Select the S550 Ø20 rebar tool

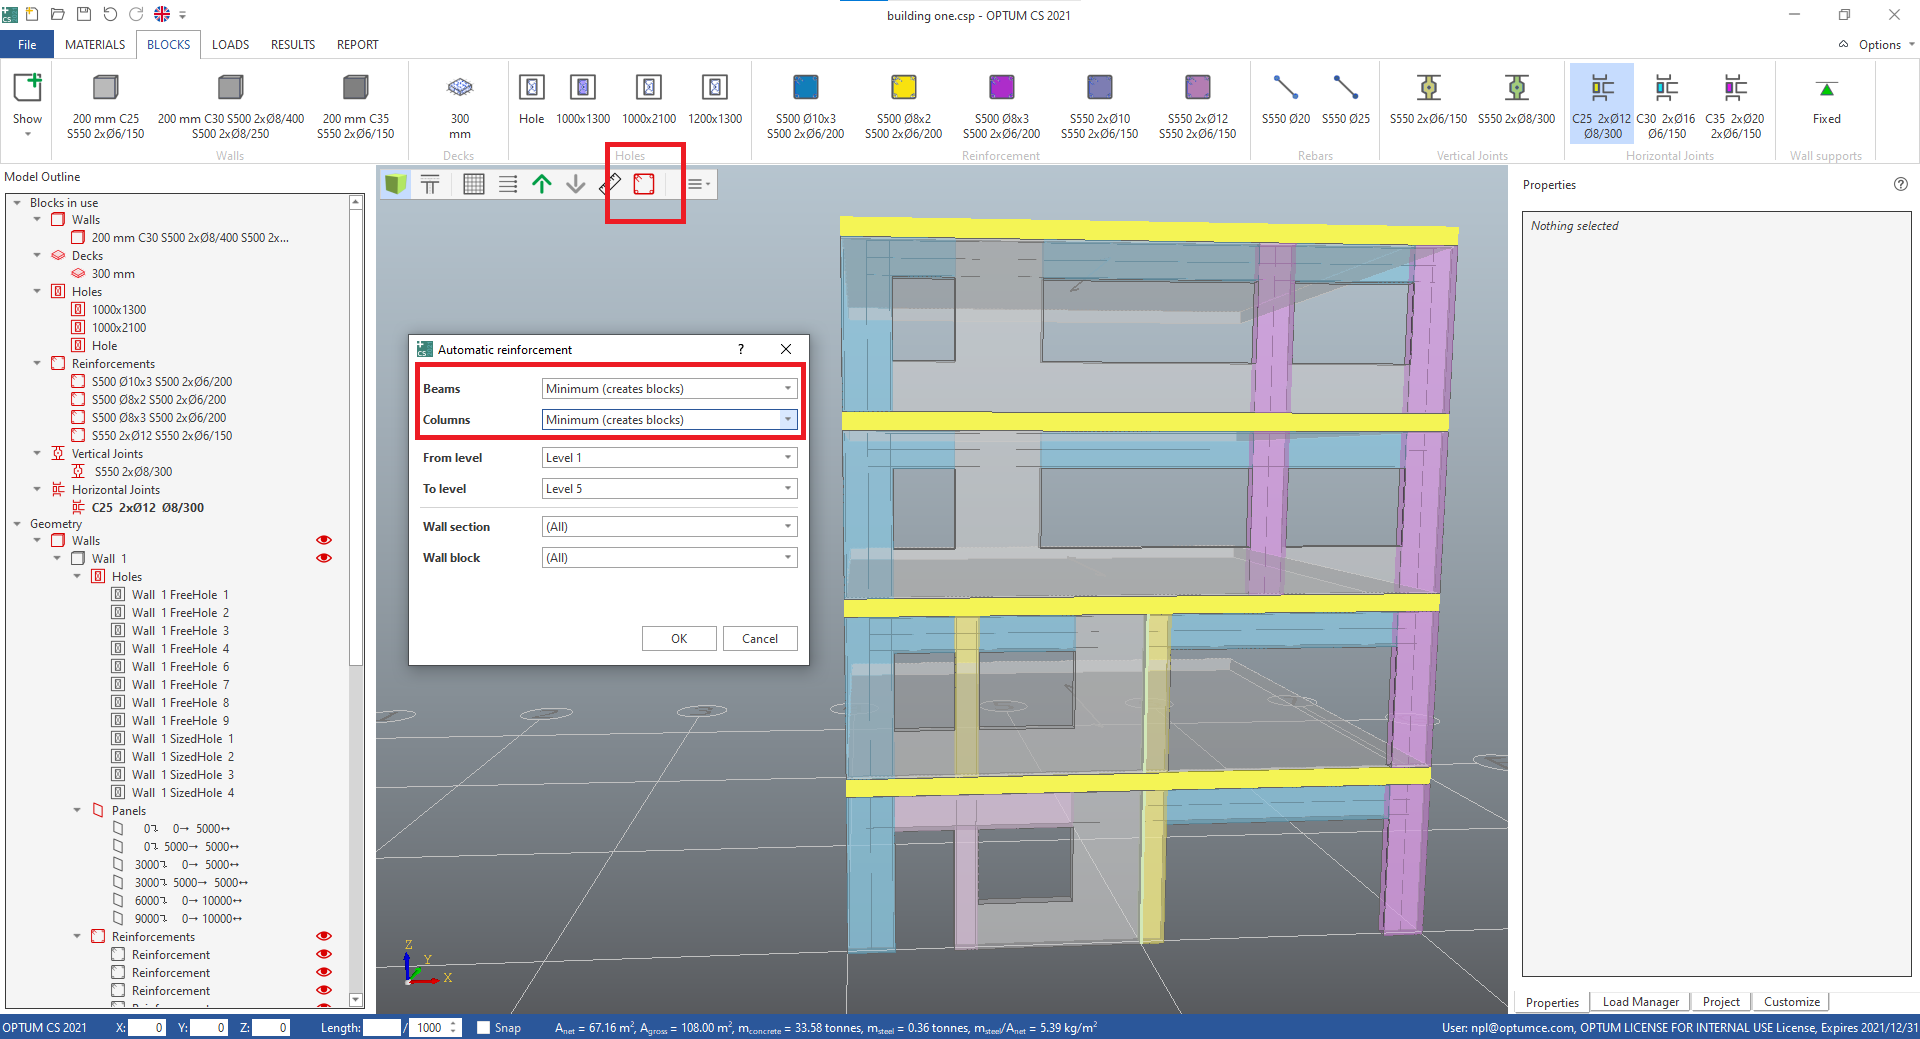(1285, 100)
